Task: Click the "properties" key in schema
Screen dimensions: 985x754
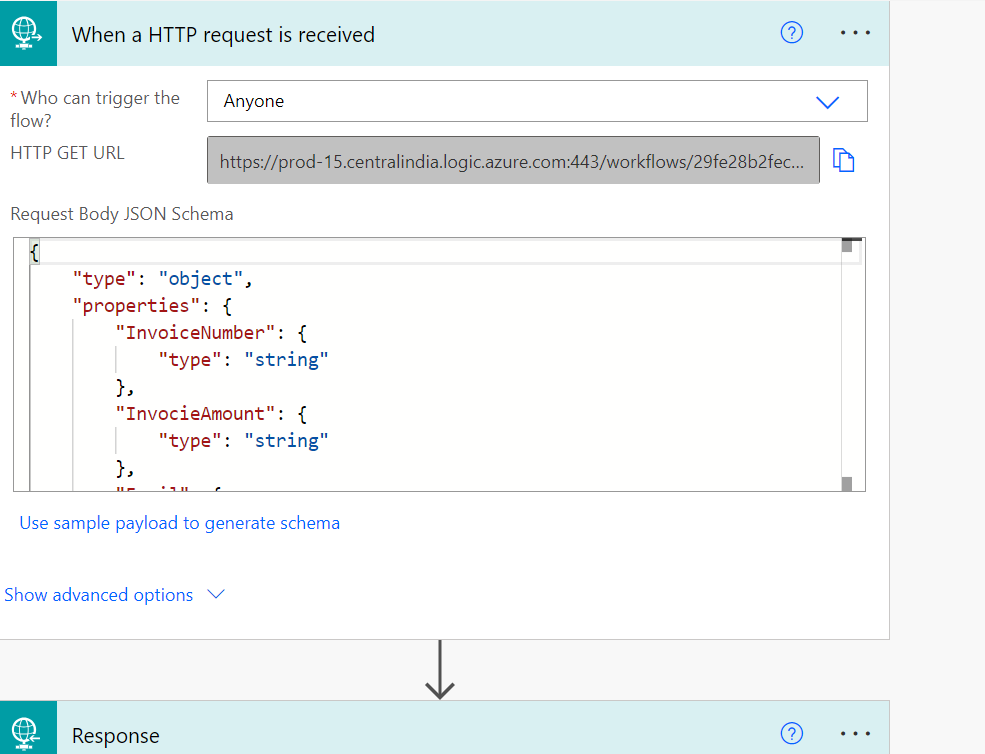Action: tap(136, 306)
